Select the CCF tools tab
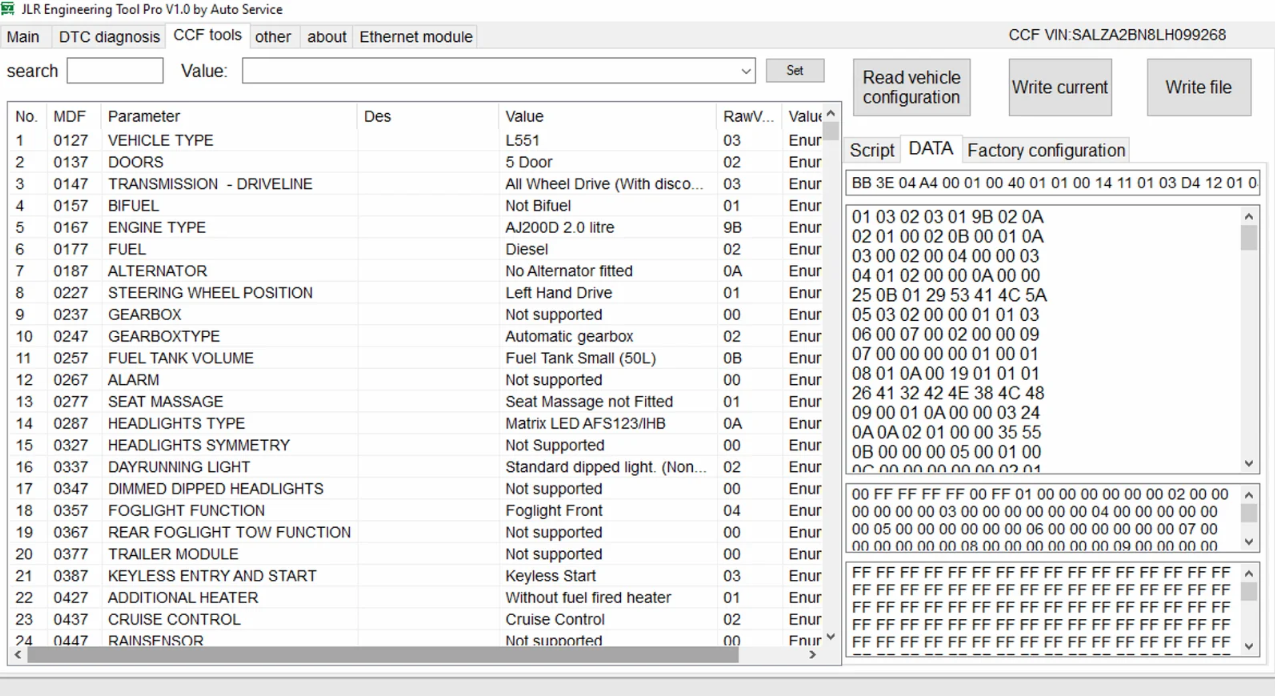The height and width of the screenshot is (696, 1275). point(207,35)
